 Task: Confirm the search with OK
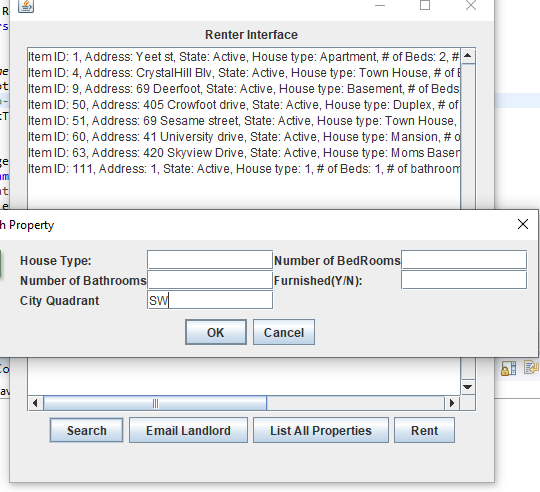216,332
